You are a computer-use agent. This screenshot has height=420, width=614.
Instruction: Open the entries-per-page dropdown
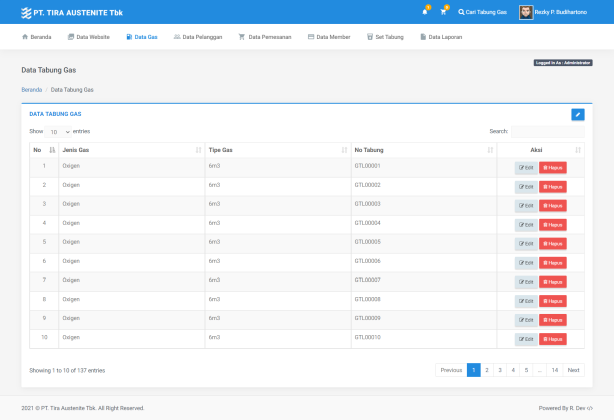(59, 131)
